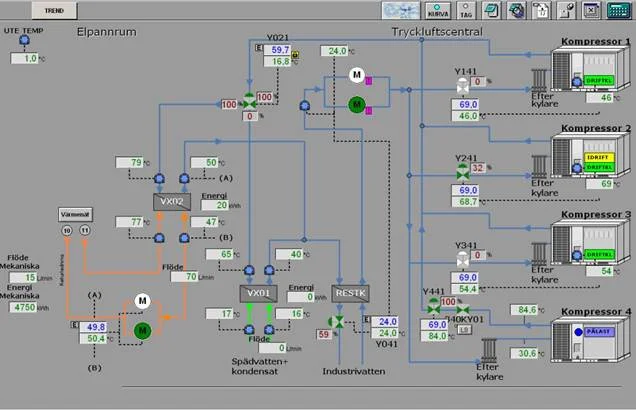
Task: Click the DRIFTEL indicator on Kompressor 1
Action: [599, 81]
